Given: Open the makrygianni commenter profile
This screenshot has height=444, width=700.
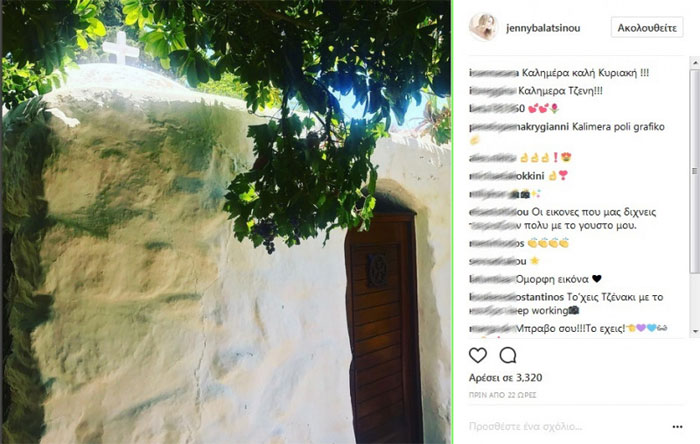Looking at the screenshot, I should (x=518, y=127).
